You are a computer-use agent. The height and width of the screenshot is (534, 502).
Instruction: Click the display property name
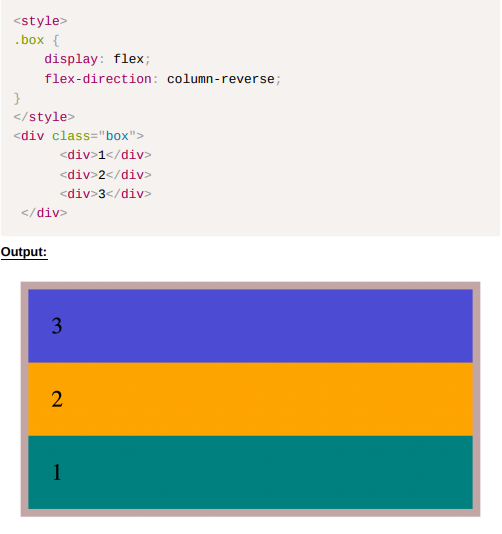click(71, 59)
